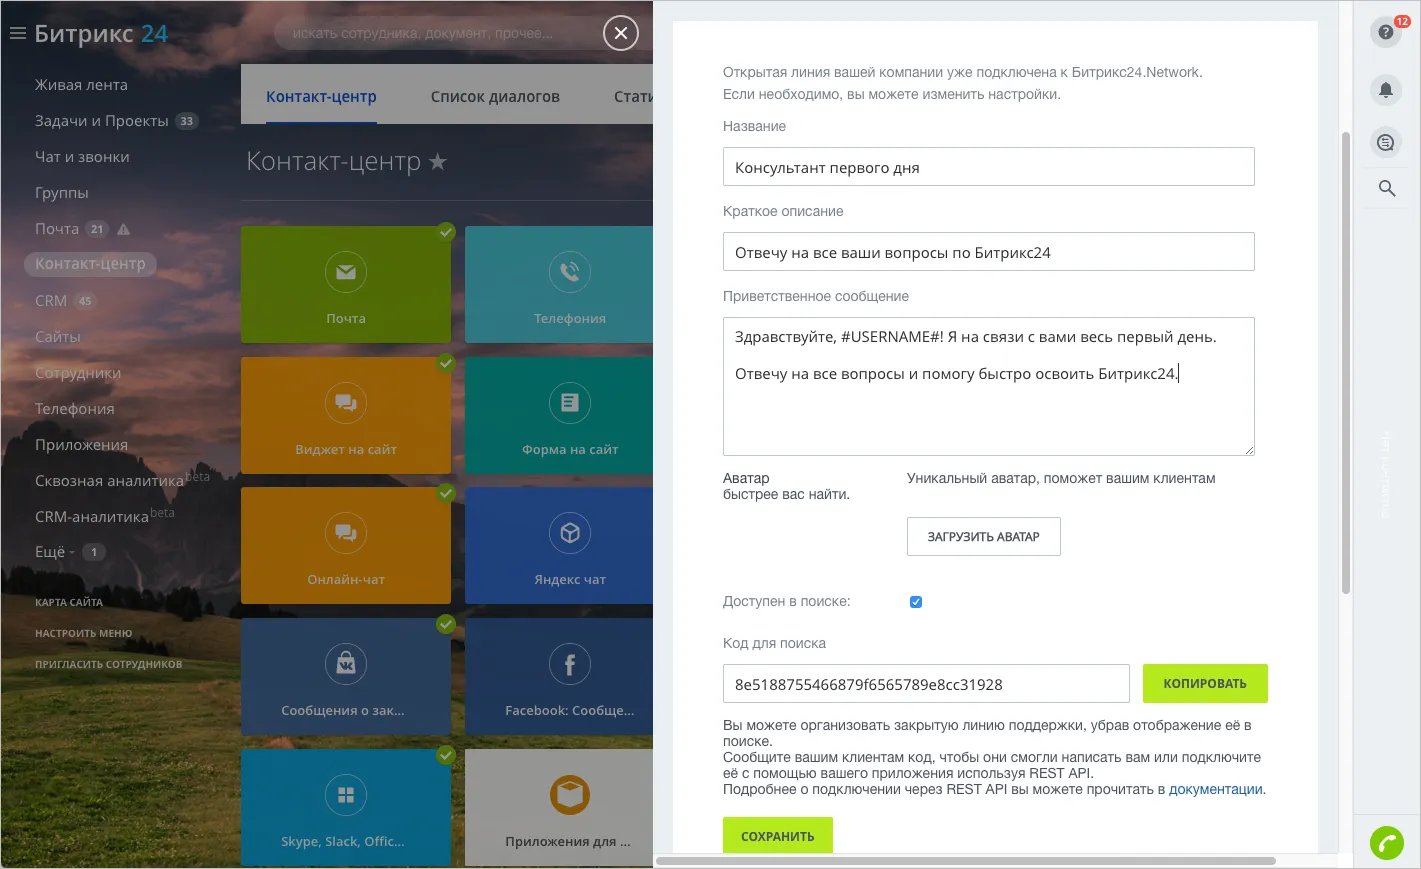
Task: Open CRM in sidebar
Action: [x=51, y=301]
